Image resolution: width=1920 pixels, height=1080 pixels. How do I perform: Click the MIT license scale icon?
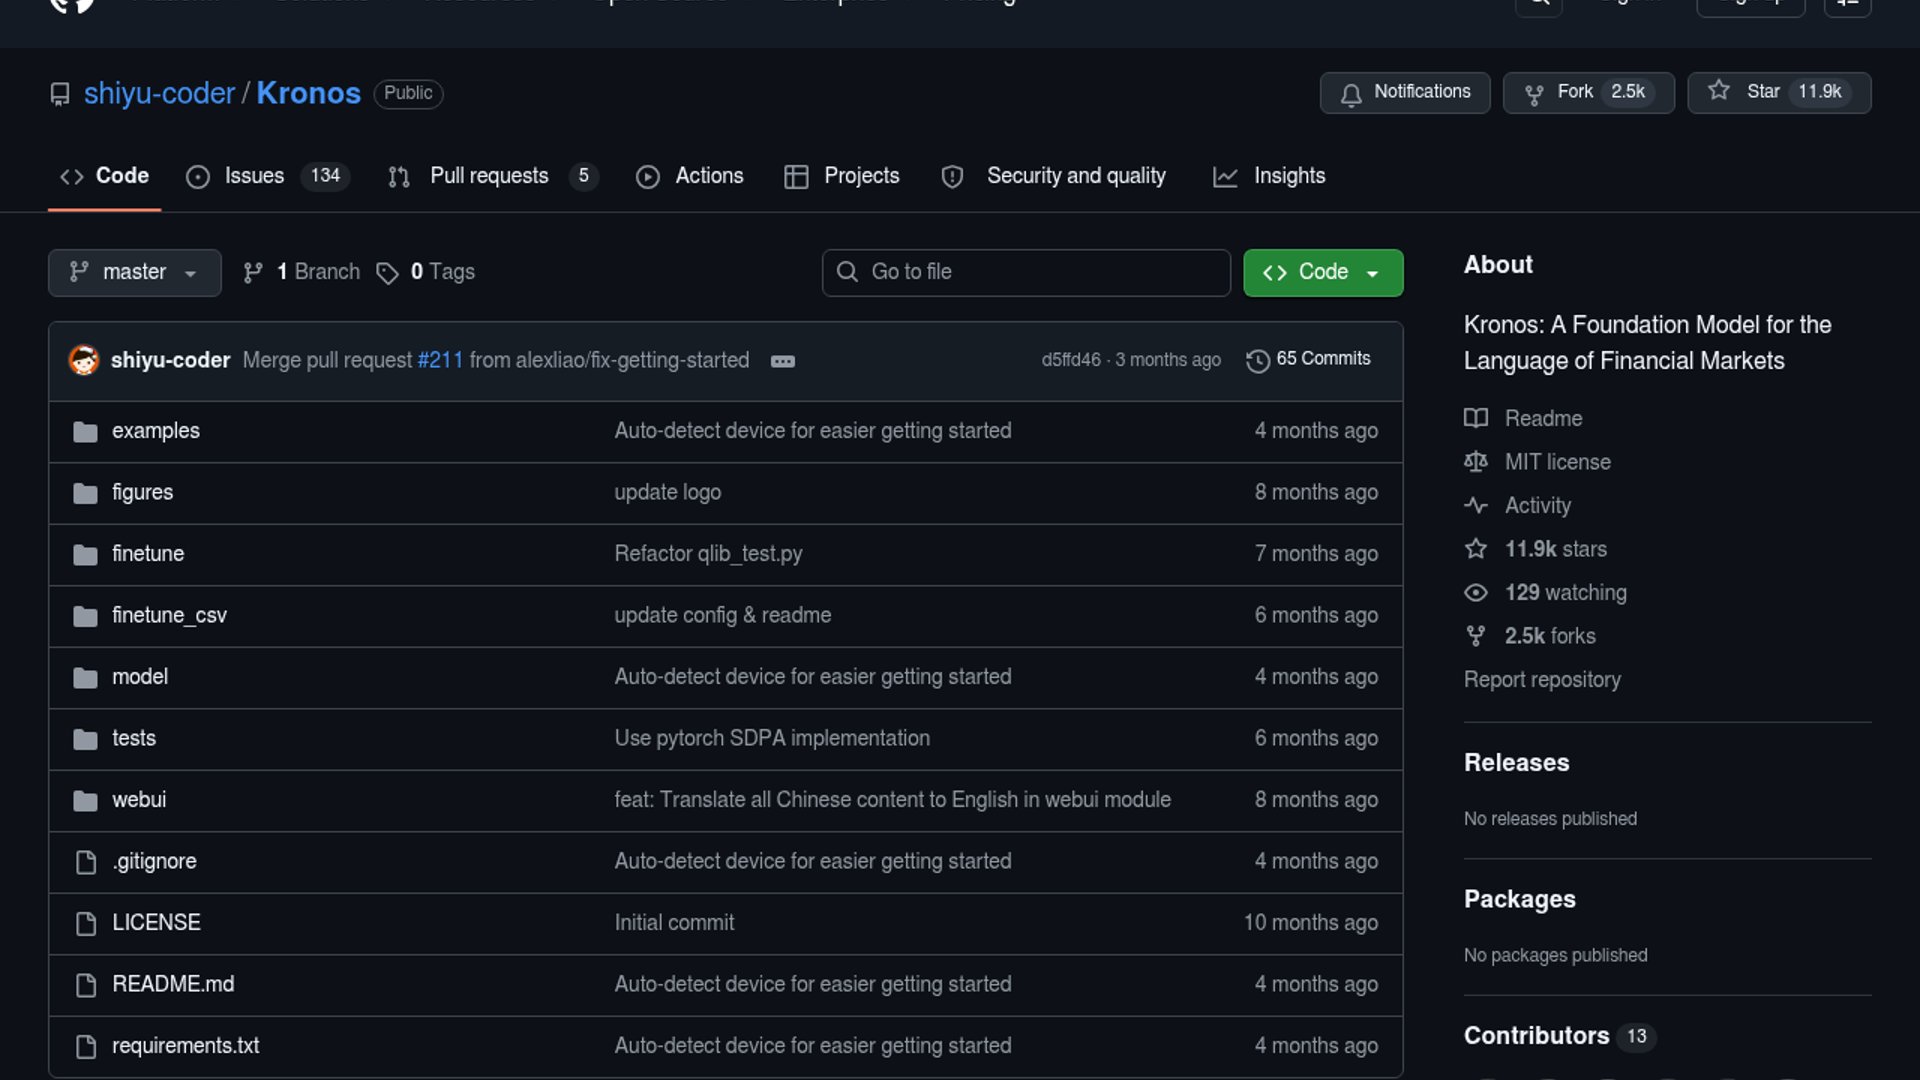pyautogui.click(x=1475, y=462)
